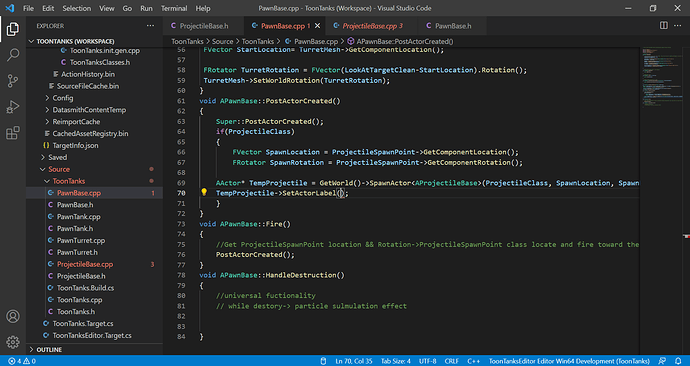Open the Go menu

point(127,8)
